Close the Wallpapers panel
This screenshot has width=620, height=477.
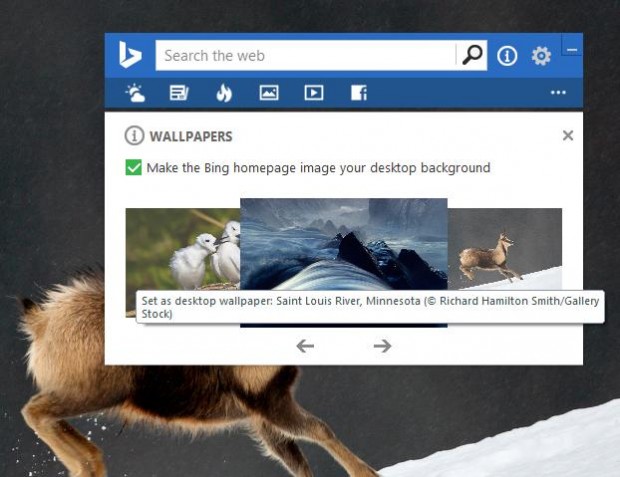(x=568, y=136)
